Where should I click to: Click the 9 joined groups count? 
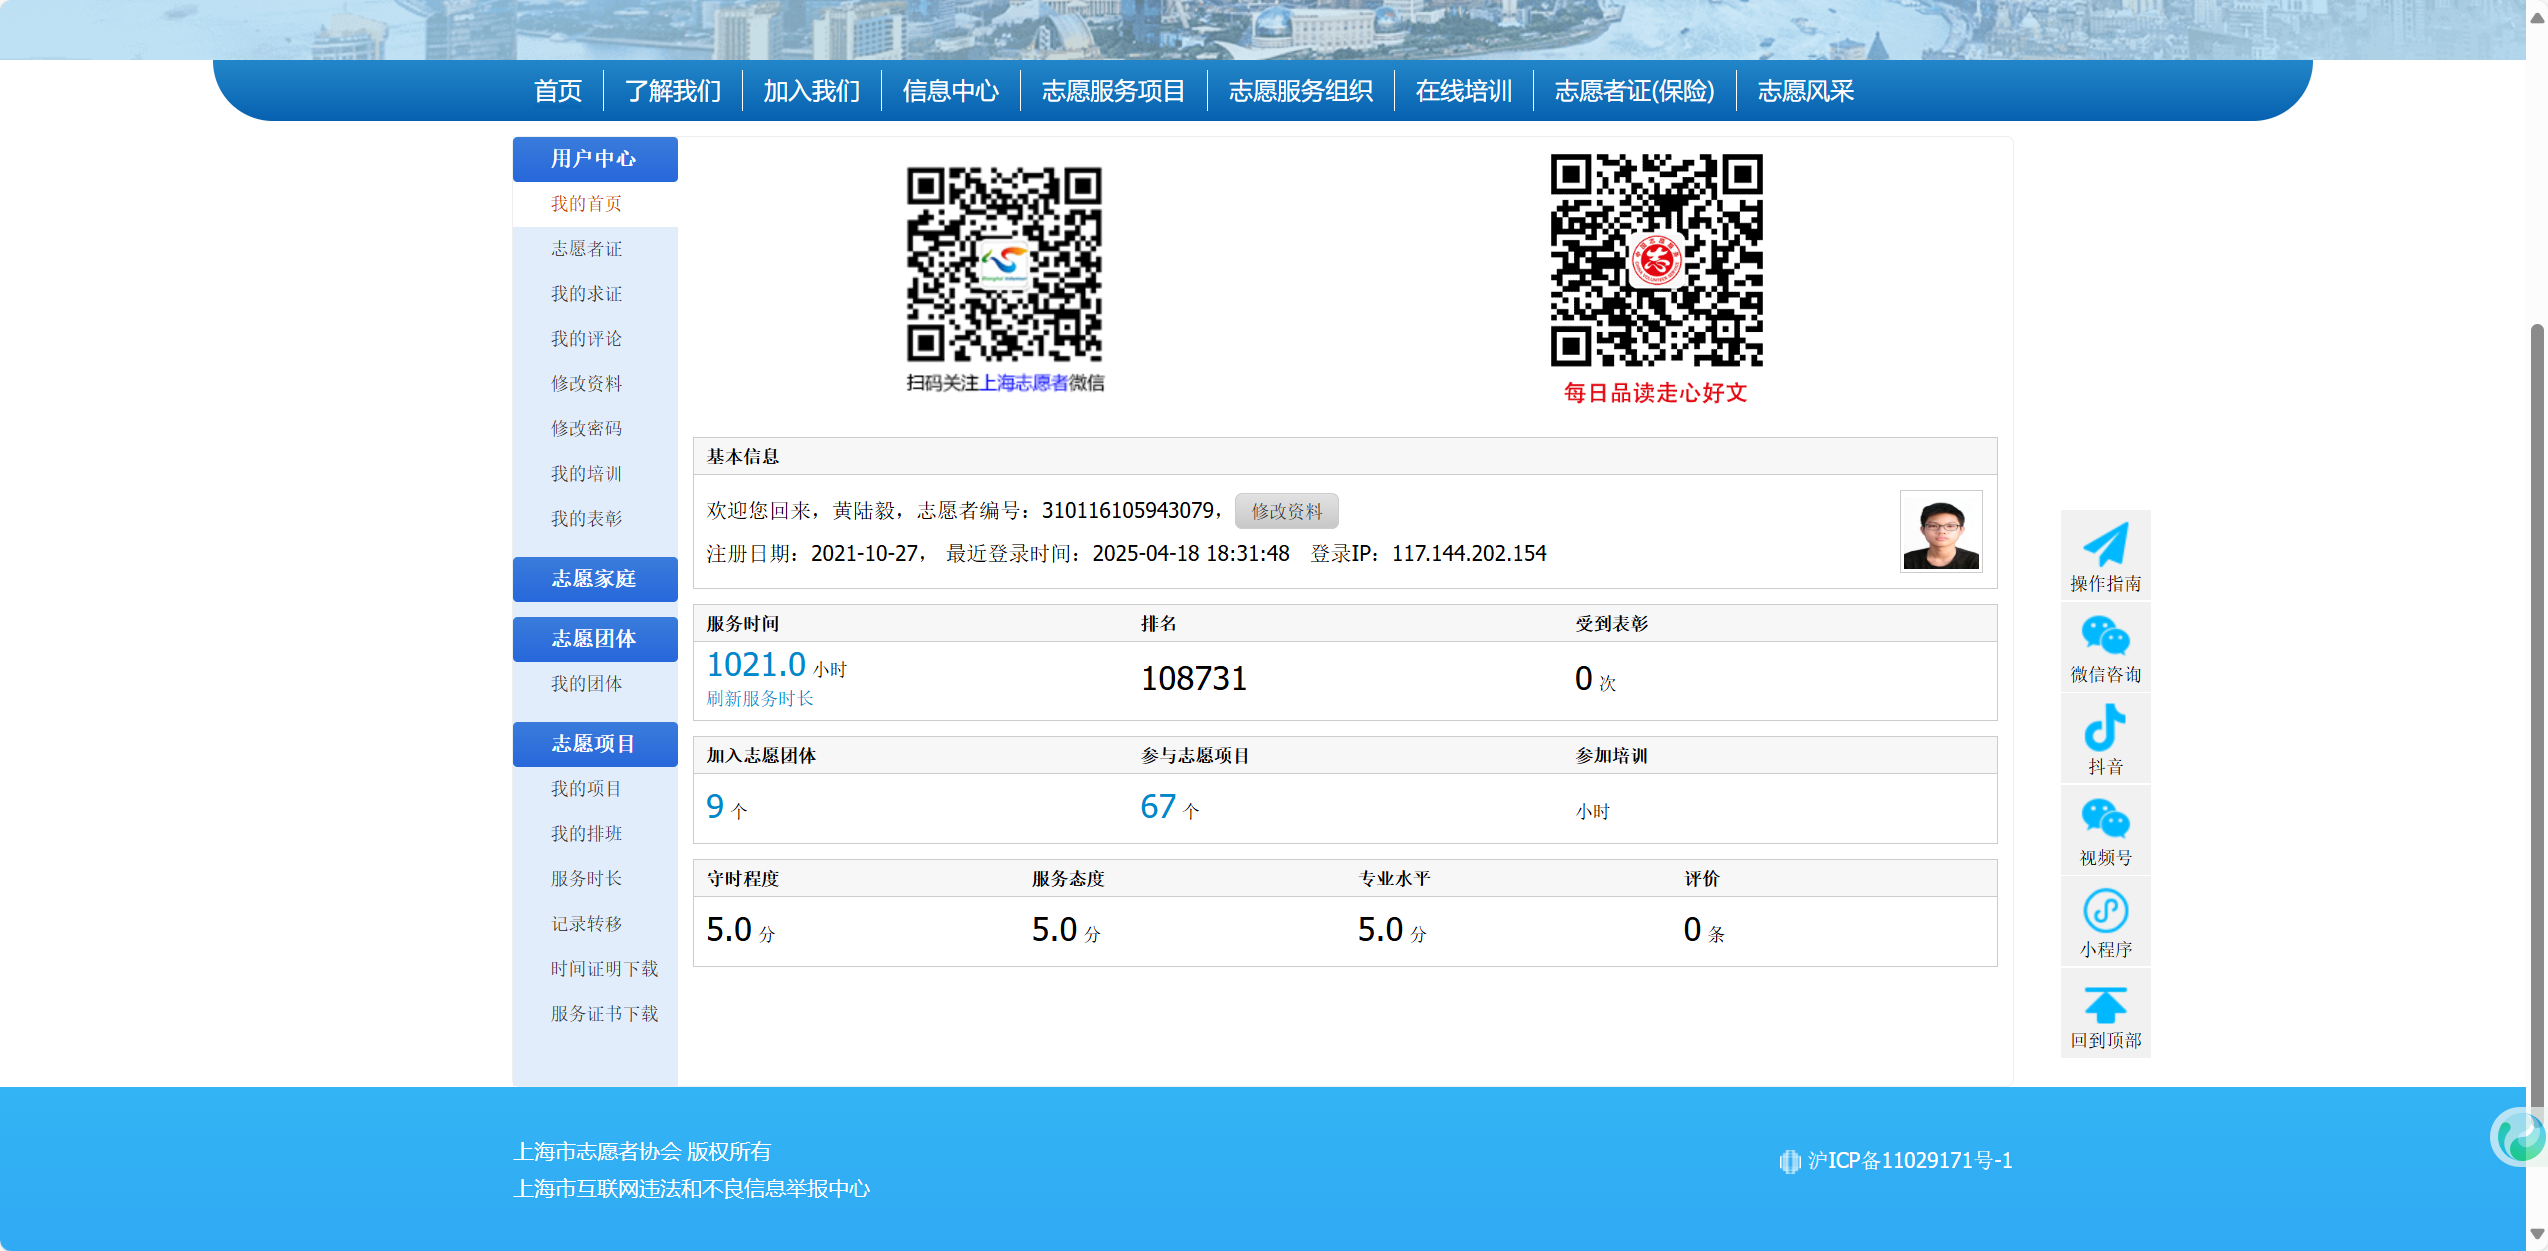715,806
